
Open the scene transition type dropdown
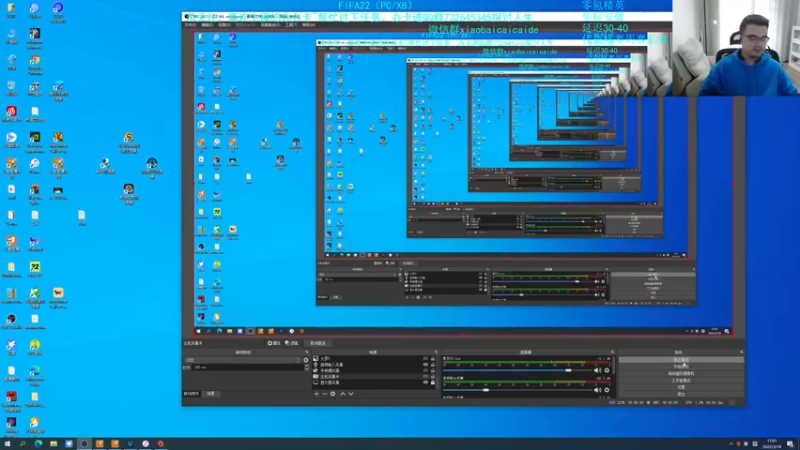point(243,360)
